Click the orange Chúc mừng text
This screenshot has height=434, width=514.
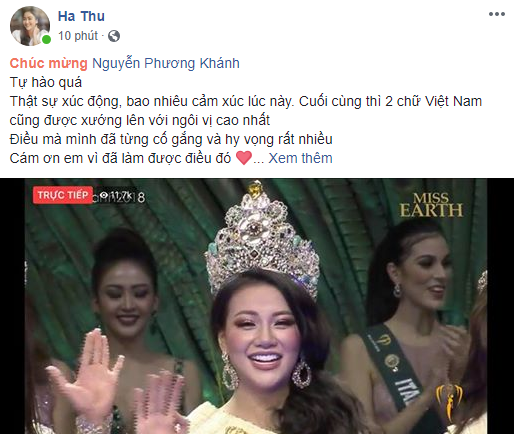pos(49,63)
